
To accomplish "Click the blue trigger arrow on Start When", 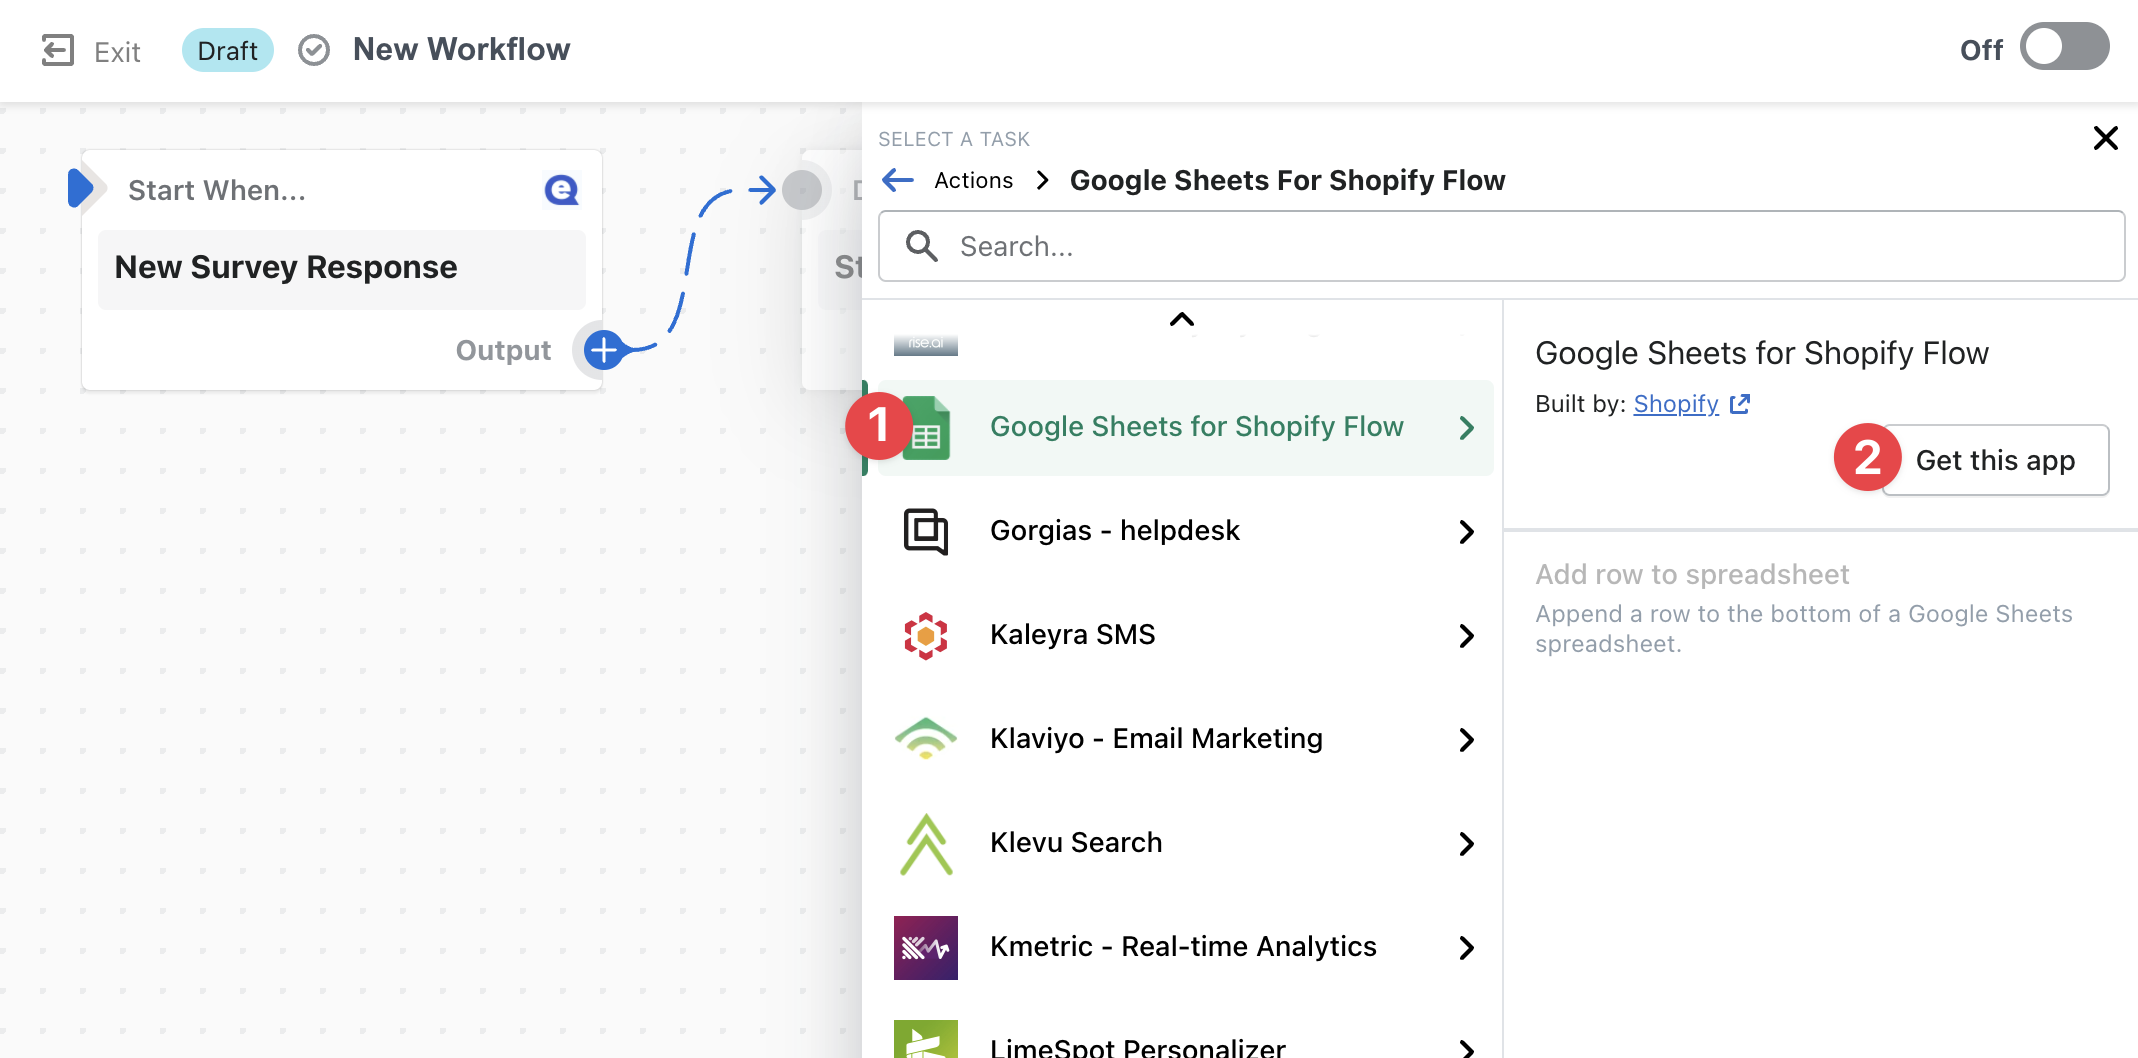I will 81,188.
